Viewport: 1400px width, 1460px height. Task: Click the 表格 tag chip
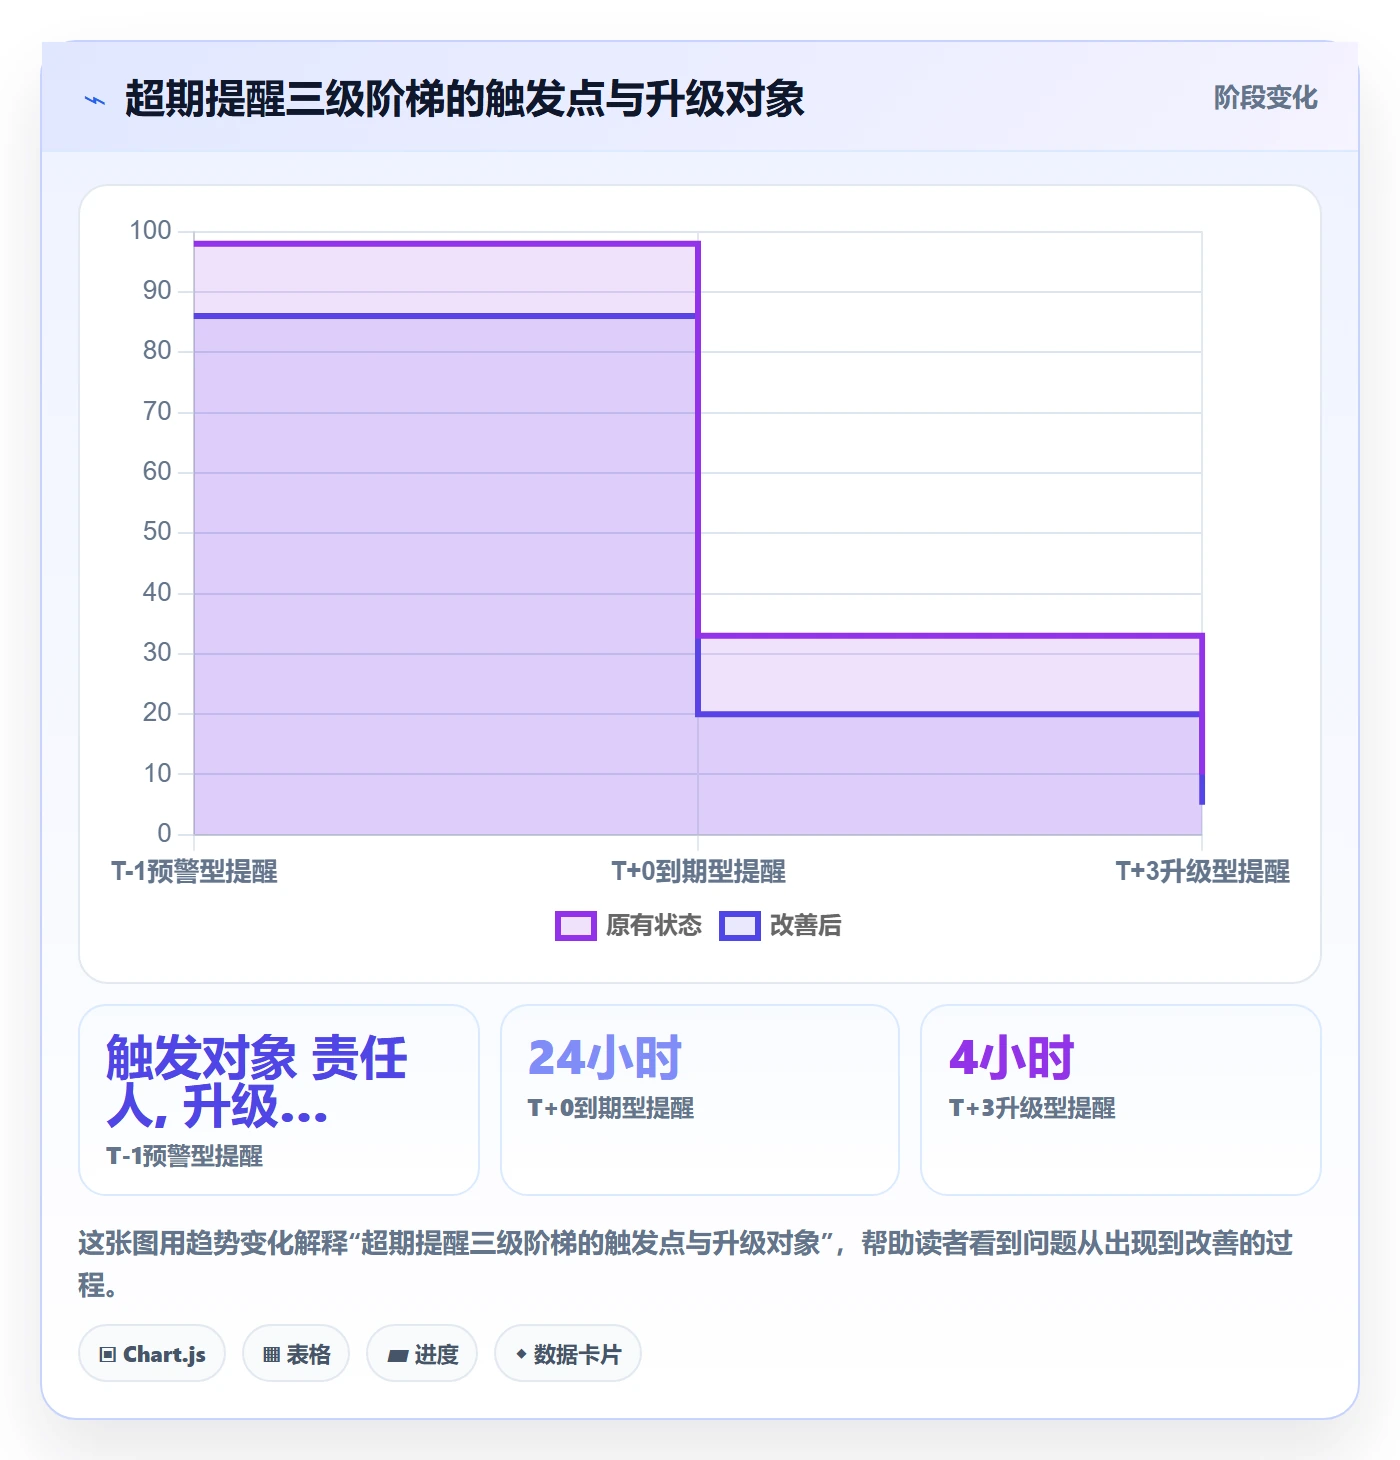pyautogui.click(x=296, y=1354)
